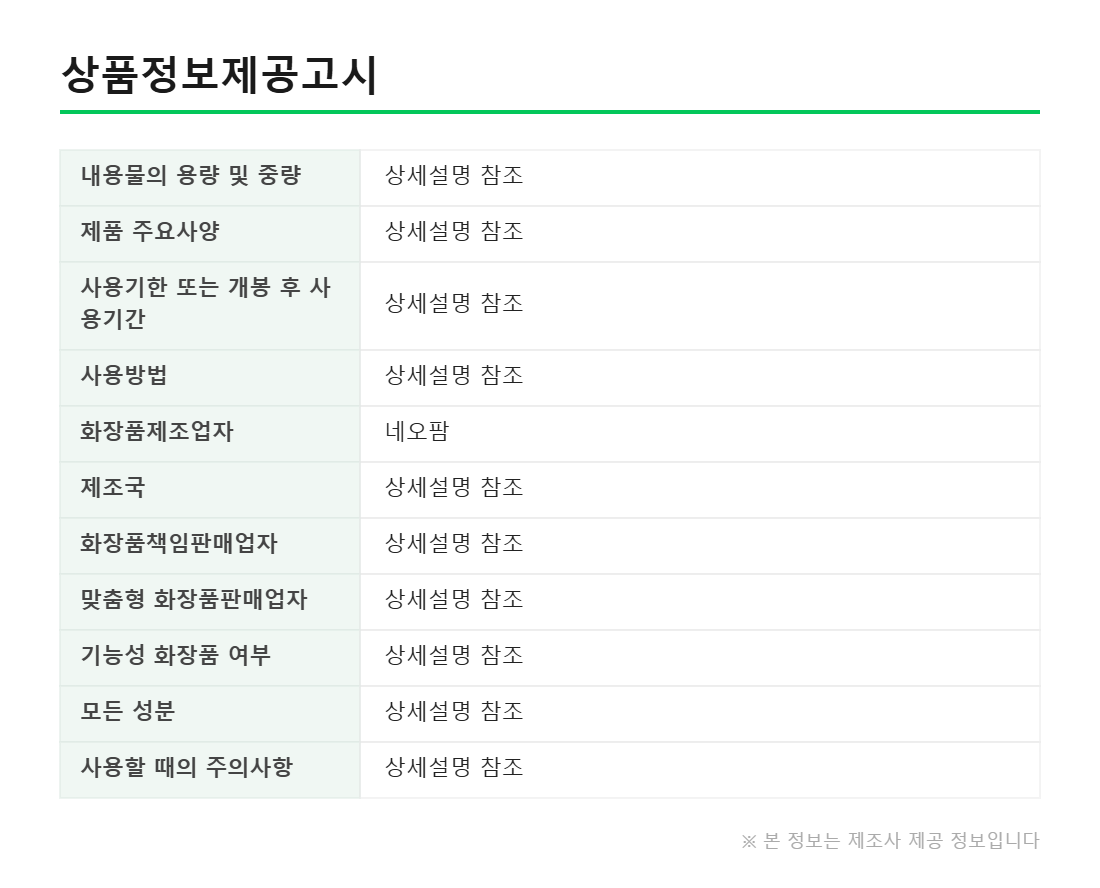Click the 상품정보제공고시 heading
The height and width of the screenshot is (888, 1100).
(220, 74)
